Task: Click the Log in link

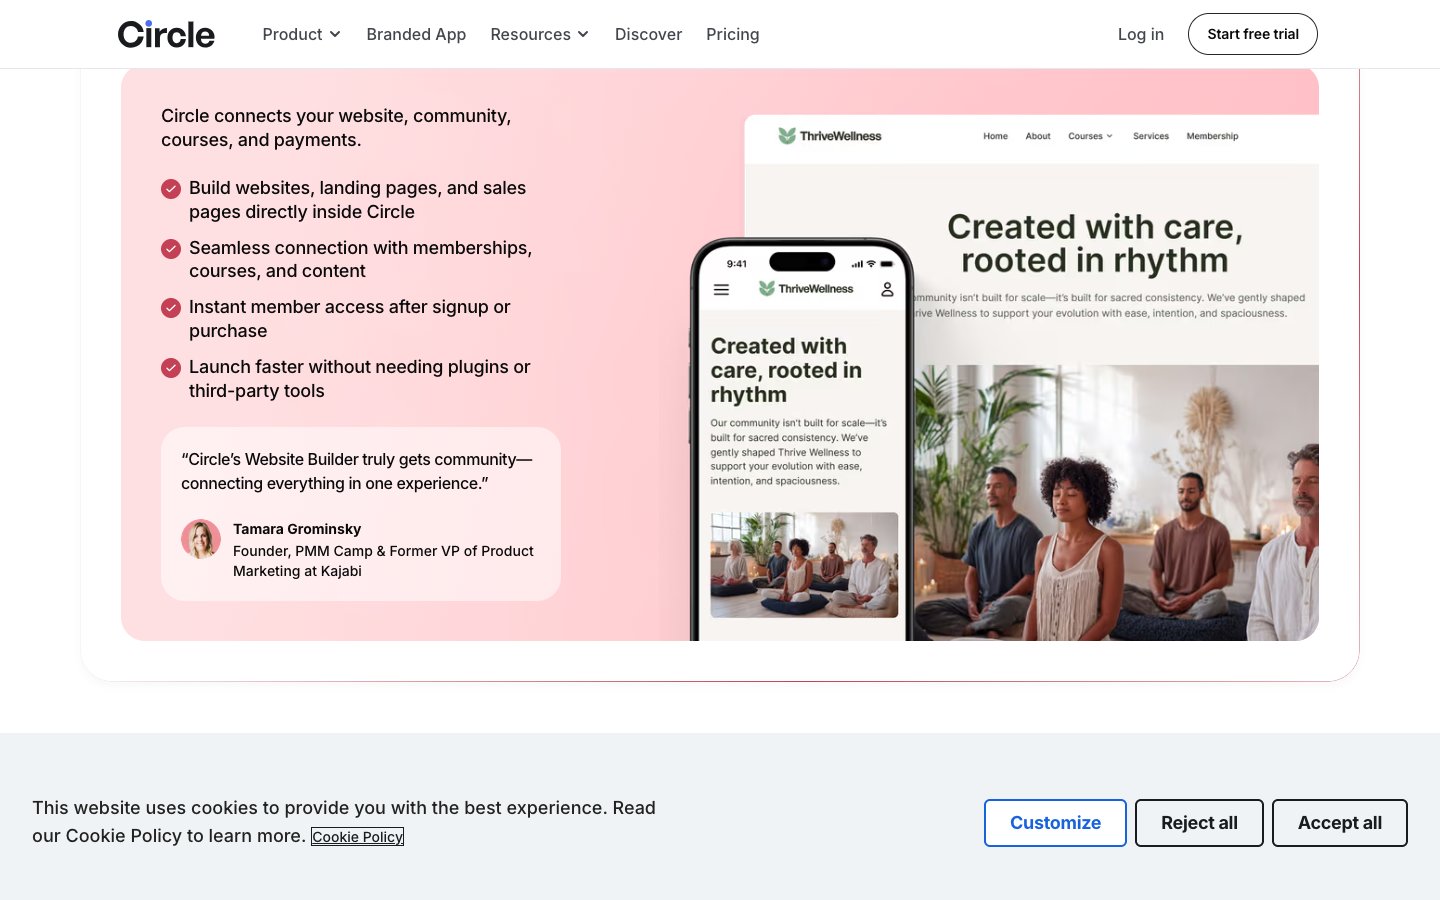Action: (x=1140, y=34)
